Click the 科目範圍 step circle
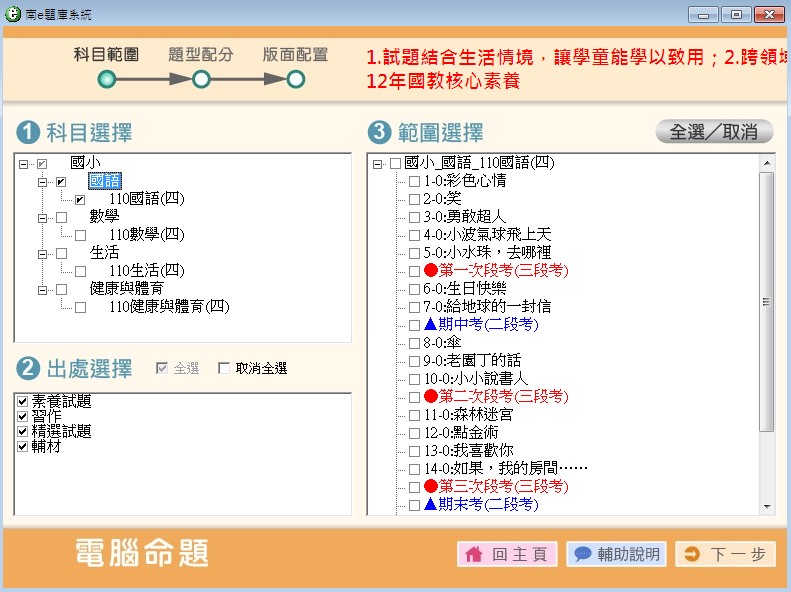 click(x=106, y=79)
